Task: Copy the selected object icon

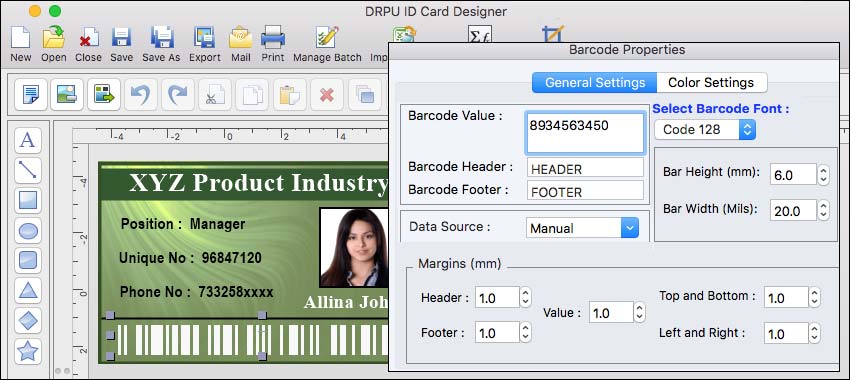Action: point(252,95)
